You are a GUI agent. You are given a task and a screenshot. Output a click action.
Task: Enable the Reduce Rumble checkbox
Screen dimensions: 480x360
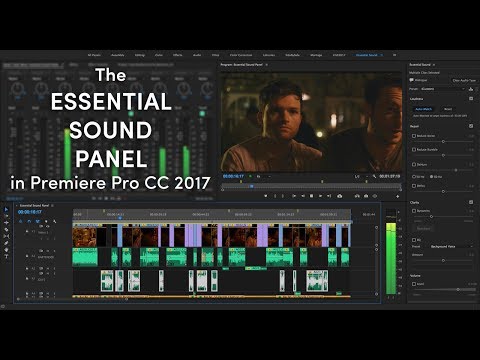[414, 150]
